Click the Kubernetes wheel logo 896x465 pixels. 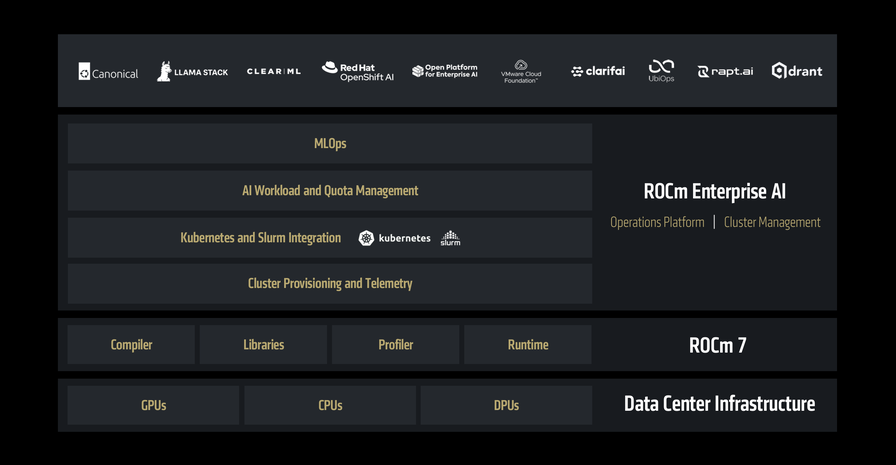366,238
